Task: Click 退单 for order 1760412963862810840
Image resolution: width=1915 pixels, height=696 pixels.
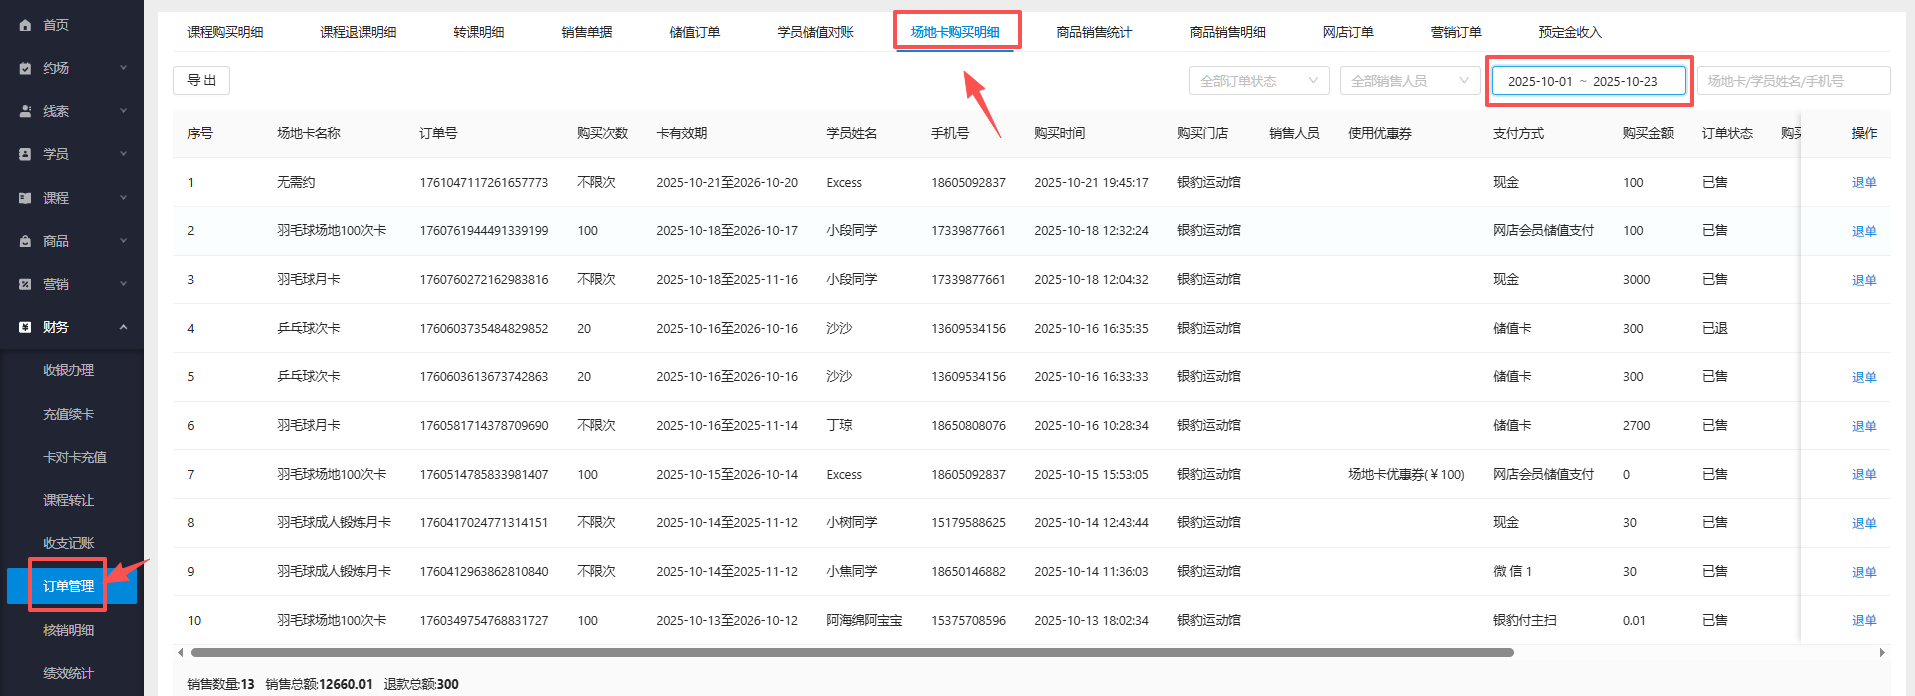Action: pos(1864,572)
